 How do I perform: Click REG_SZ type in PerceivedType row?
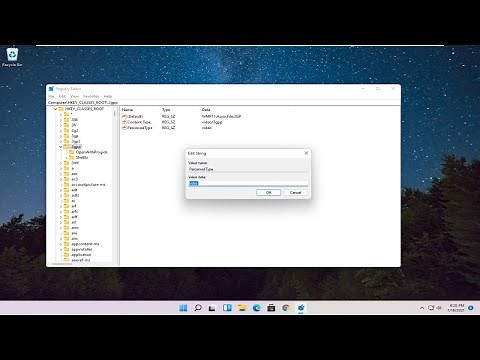(168, 128)
